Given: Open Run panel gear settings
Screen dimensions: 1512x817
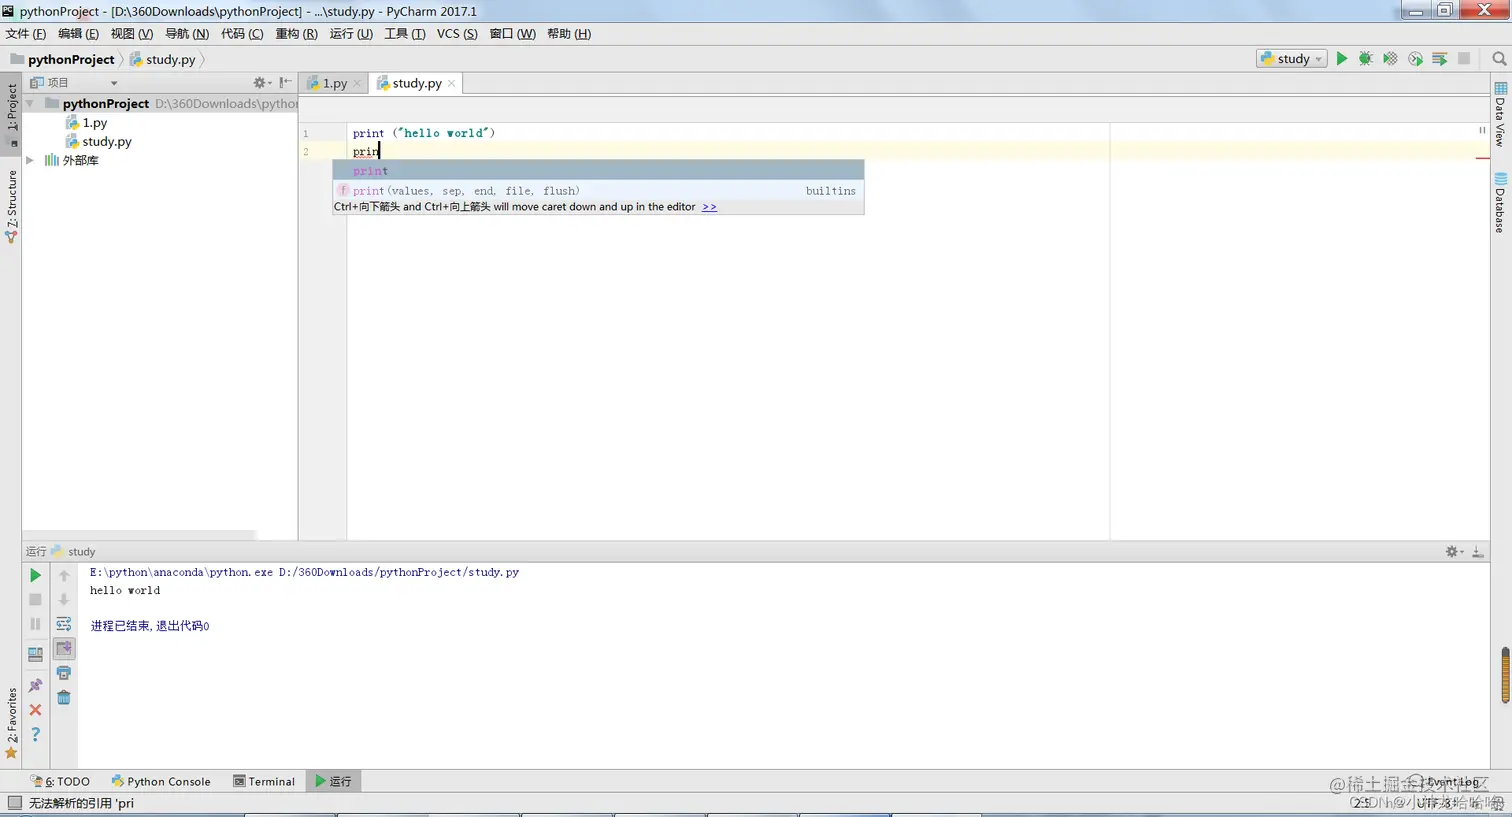Looking at the screenshot, I should [1454, 552].
